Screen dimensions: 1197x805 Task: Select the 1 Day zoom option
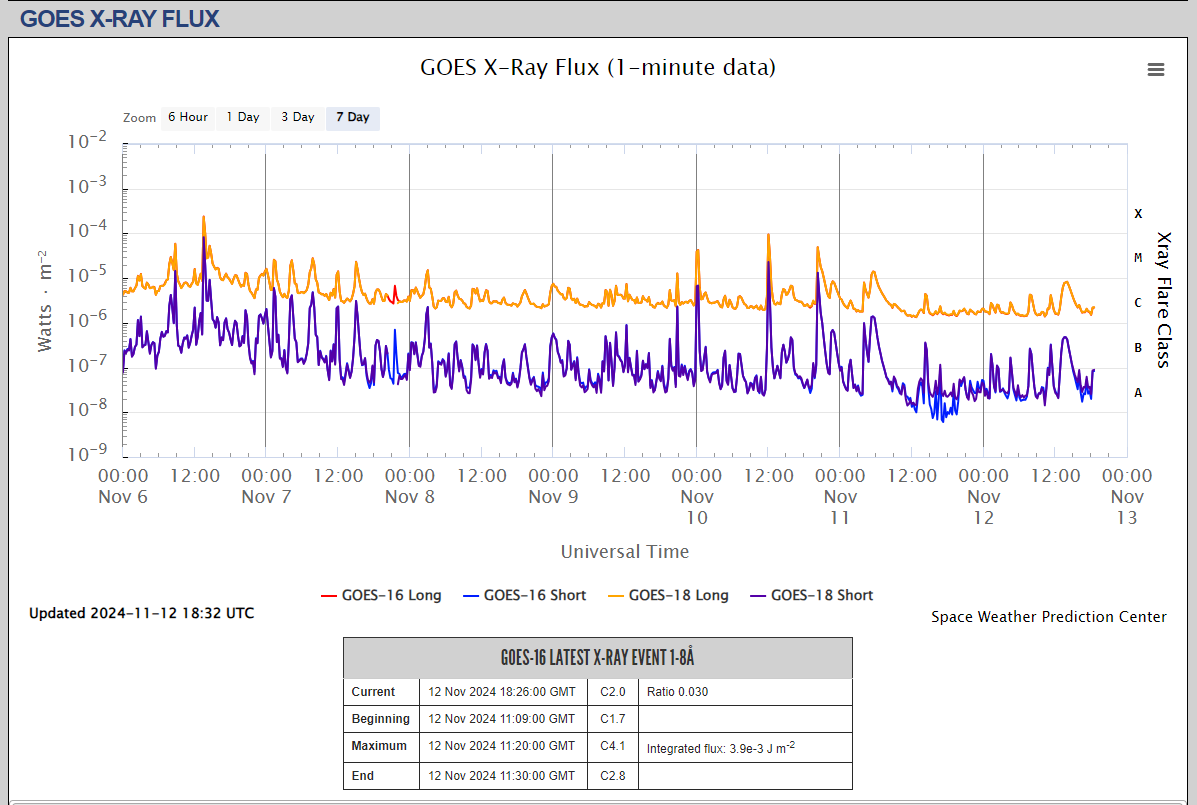242,118
